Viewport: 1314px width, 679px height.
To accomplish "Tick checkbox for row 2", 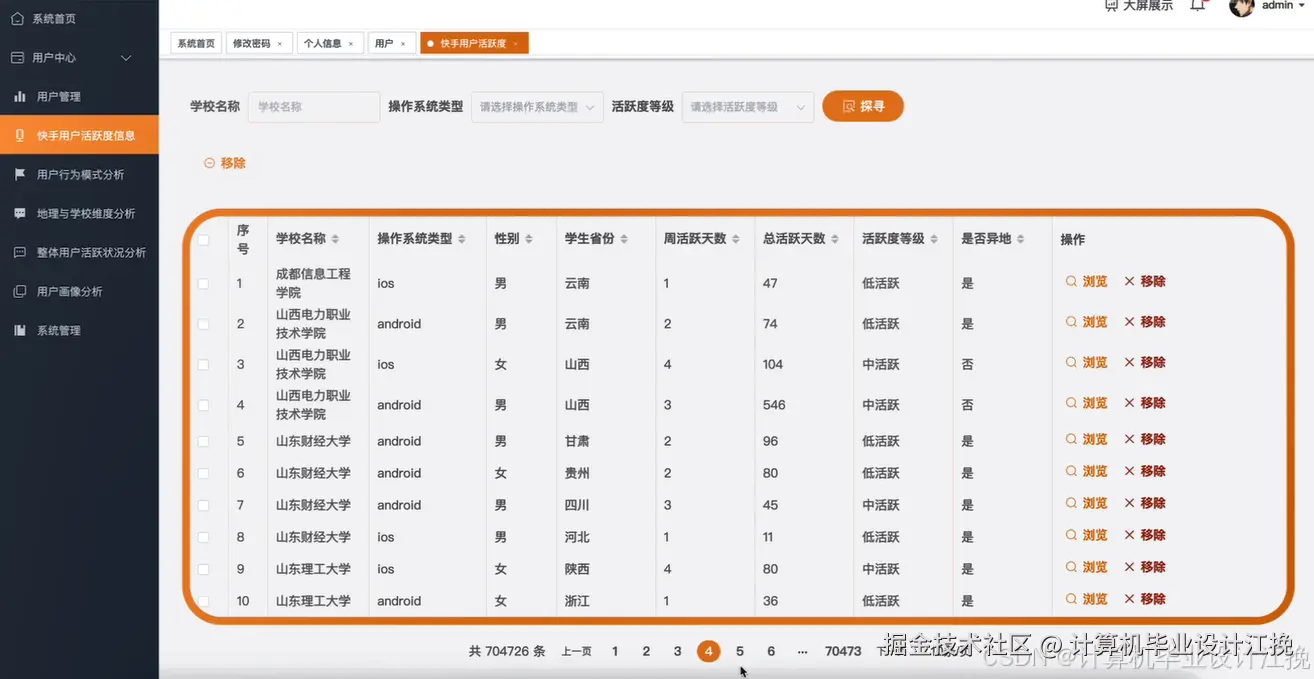I will [x=204, y=324].
